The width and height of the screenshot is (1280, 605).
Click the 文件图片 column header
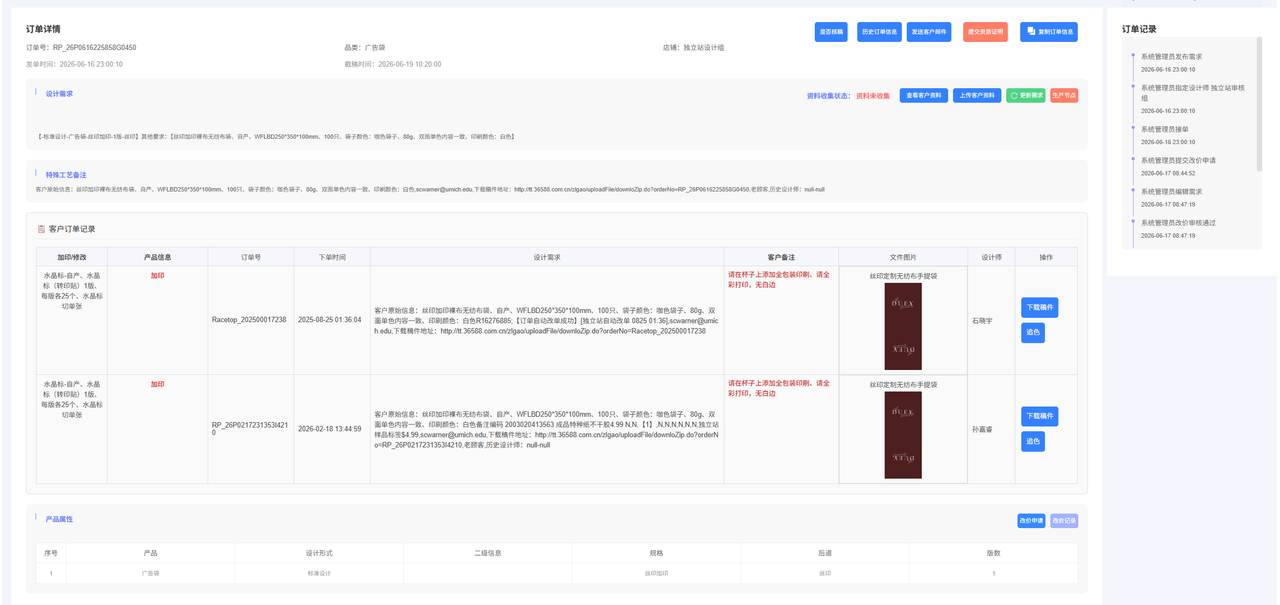pyautogui.click(x=903, y=257)
